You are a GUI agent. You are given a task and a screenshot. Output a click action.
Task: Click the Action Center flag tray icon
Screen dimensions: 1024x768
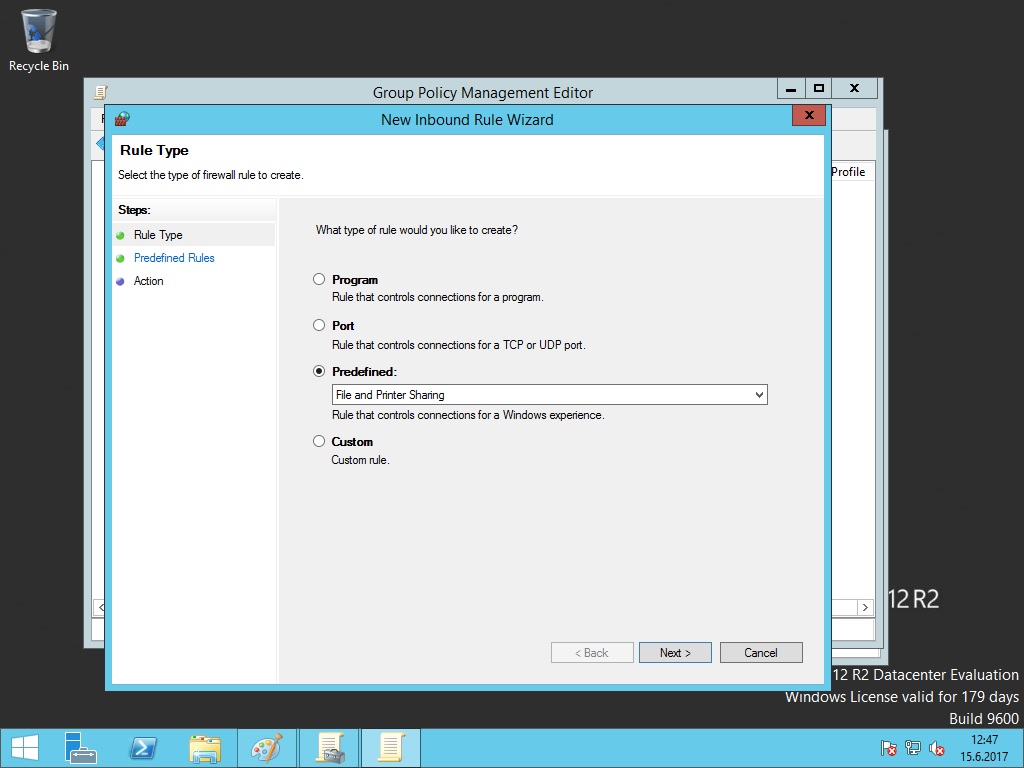point(888,748)
